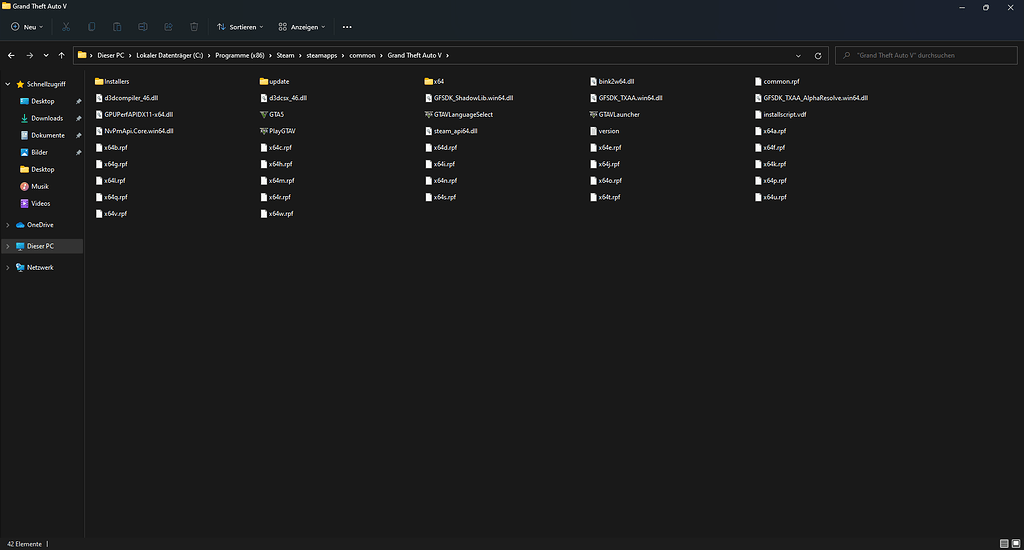
Task: Expand the OneDrive tree node
Action: coord(8,225)
